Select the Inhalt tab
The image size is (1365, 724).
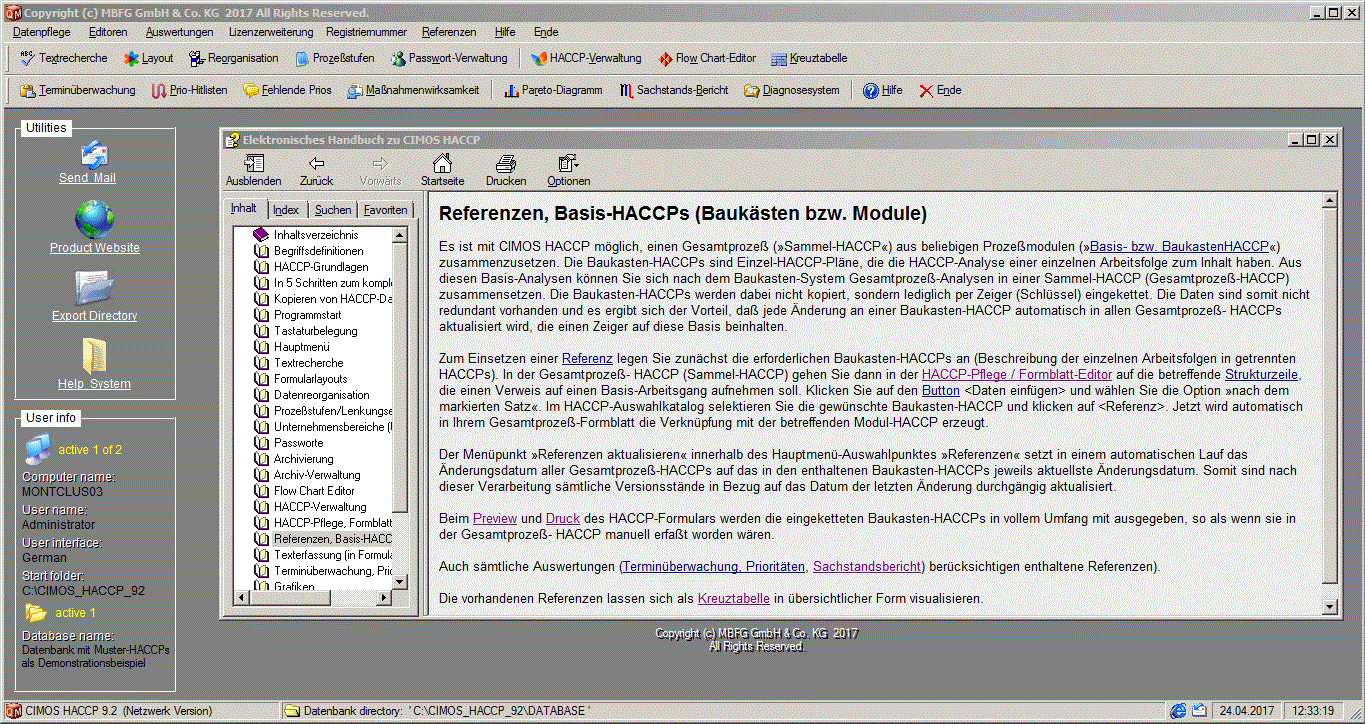click(244, 209)
